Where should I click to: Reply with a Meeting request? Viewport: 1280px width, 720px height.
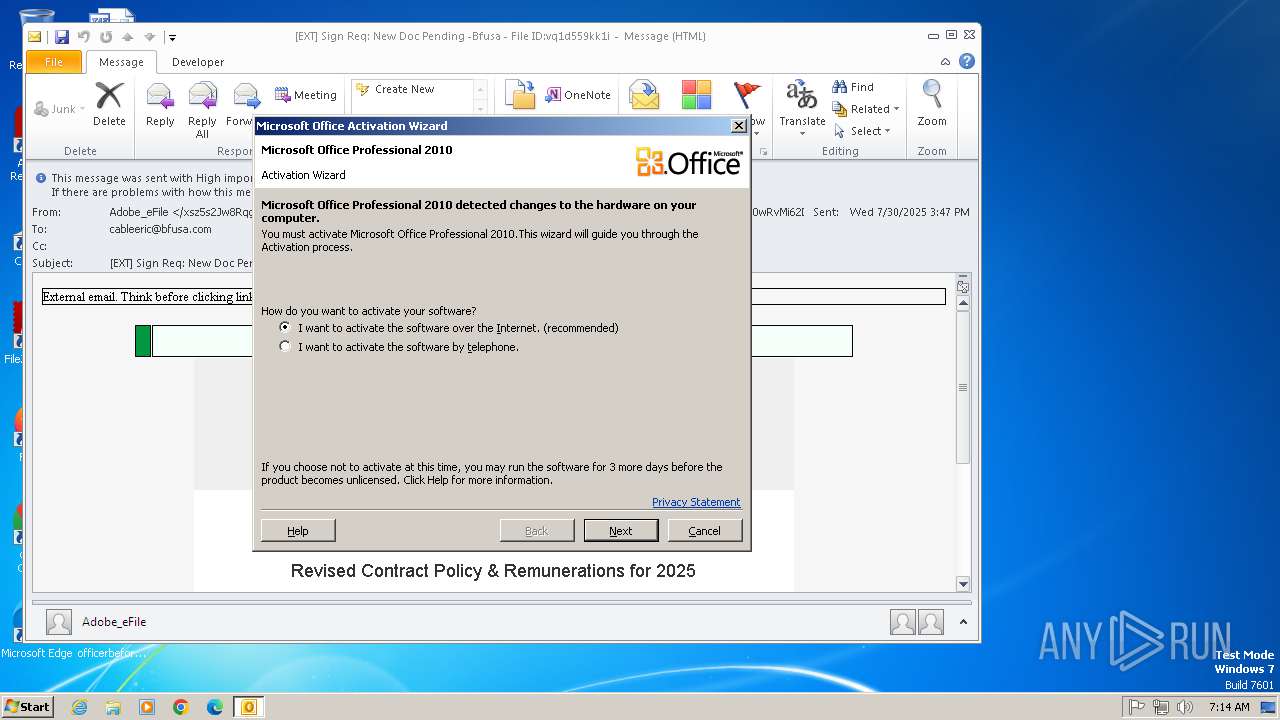306,95
